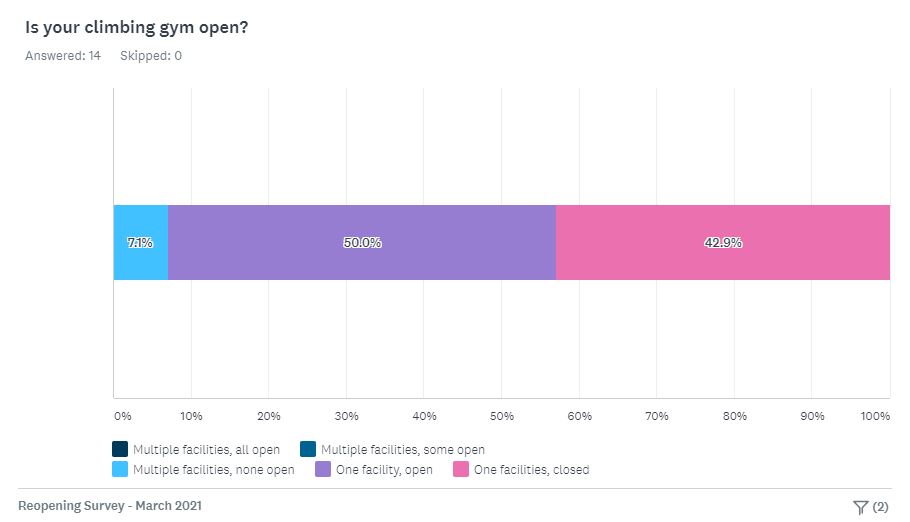Toggle legend label Multiple facilities, all open

[x=206, y=450]
